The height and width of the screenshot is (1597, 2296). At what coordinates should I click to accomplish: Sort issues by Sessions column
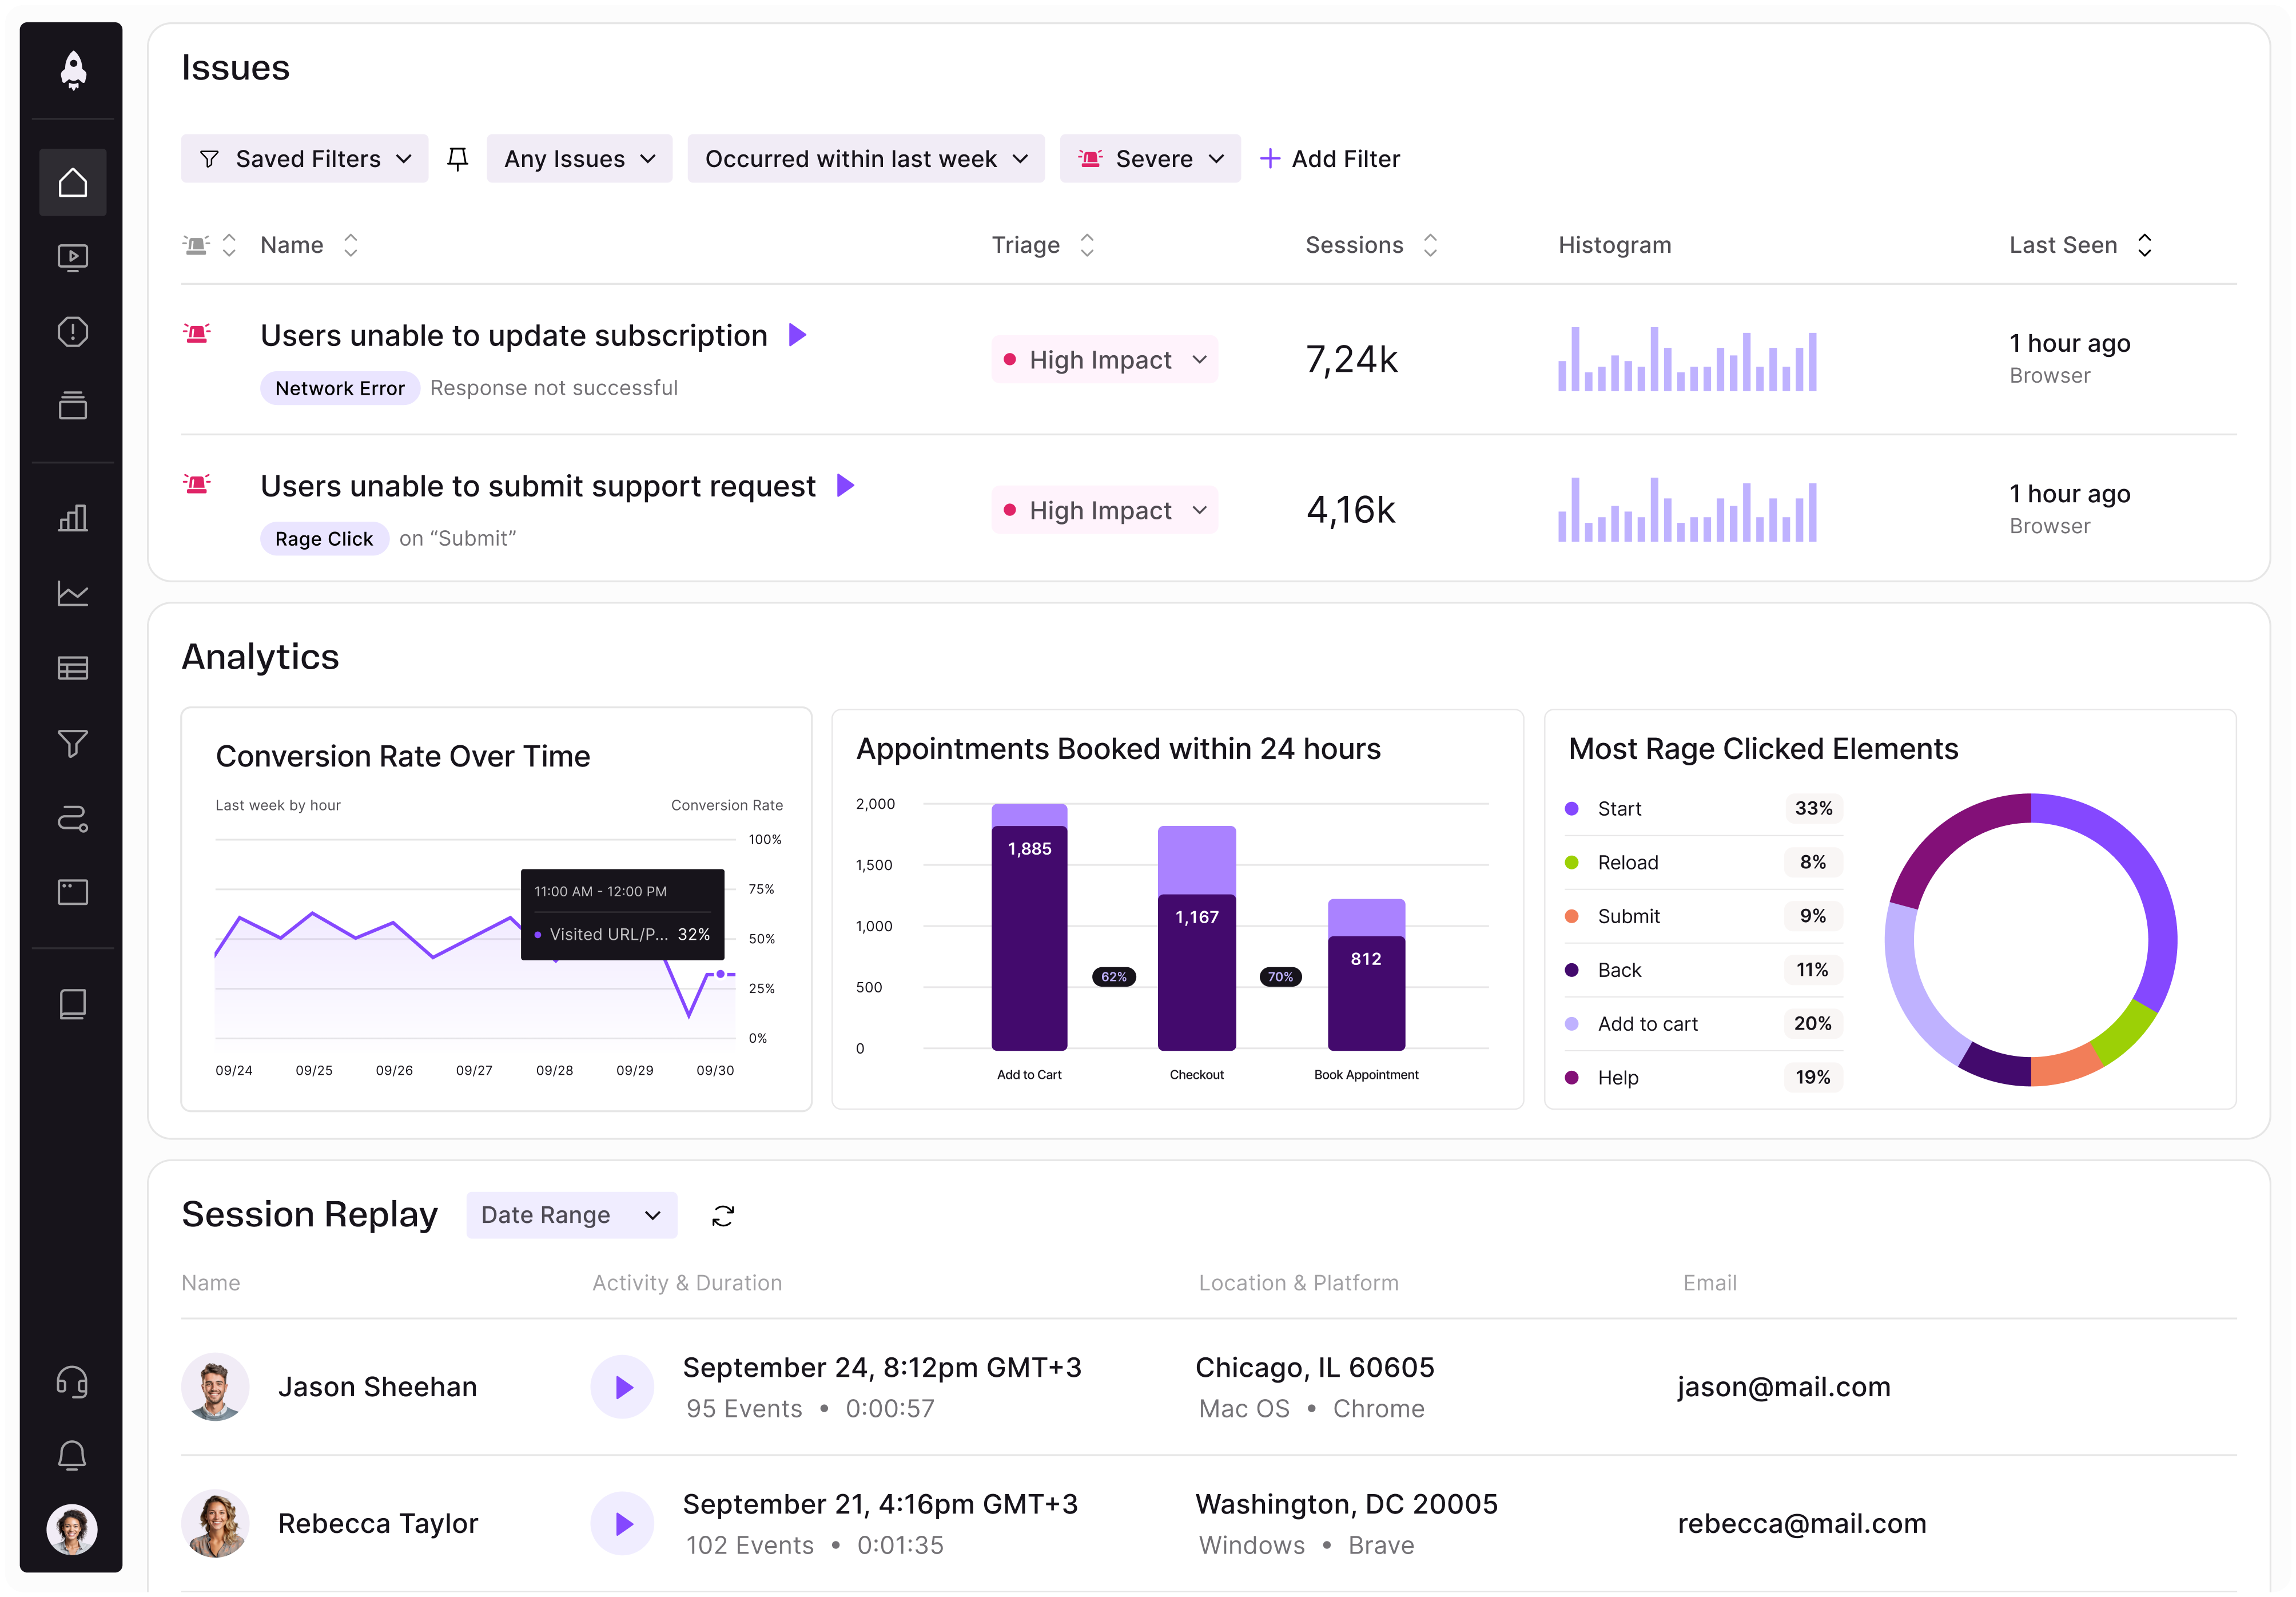point(1371,245)
